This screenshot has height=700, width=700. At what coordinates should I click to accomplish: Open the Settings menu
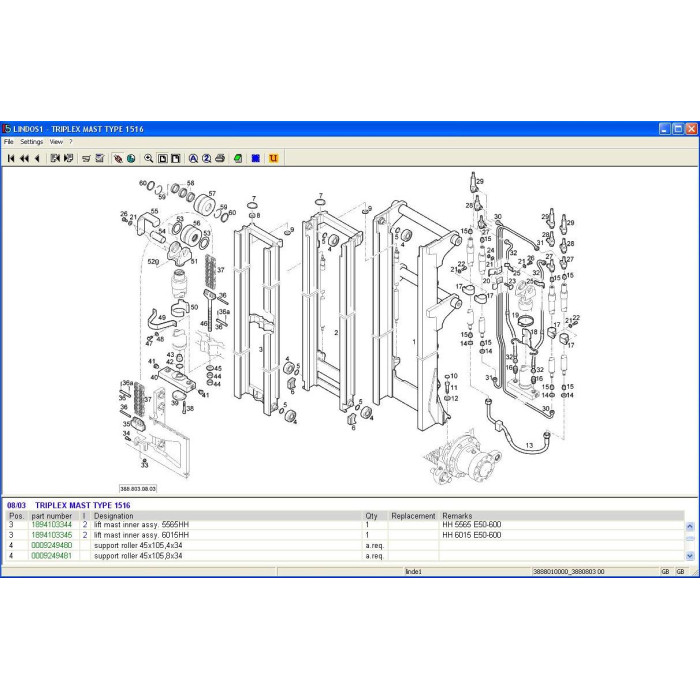coord(32,142)
